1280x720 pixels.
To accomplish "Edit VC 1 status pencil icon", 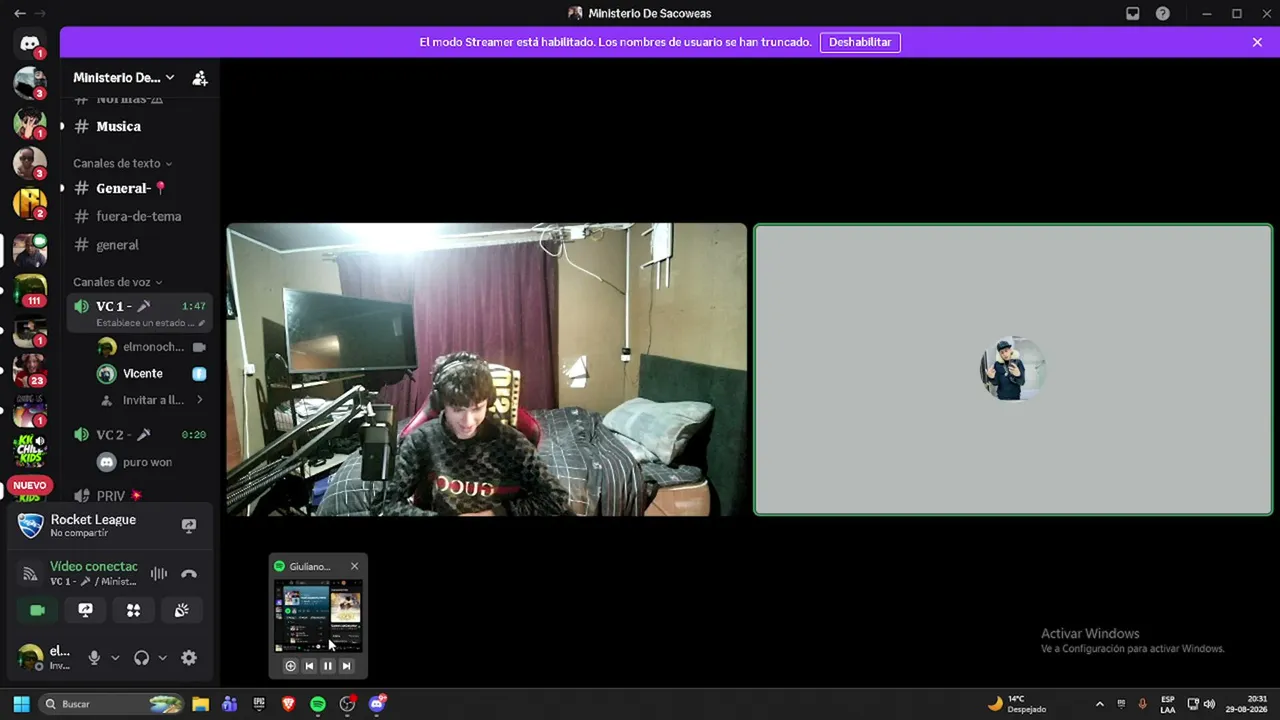I will 201,323.
